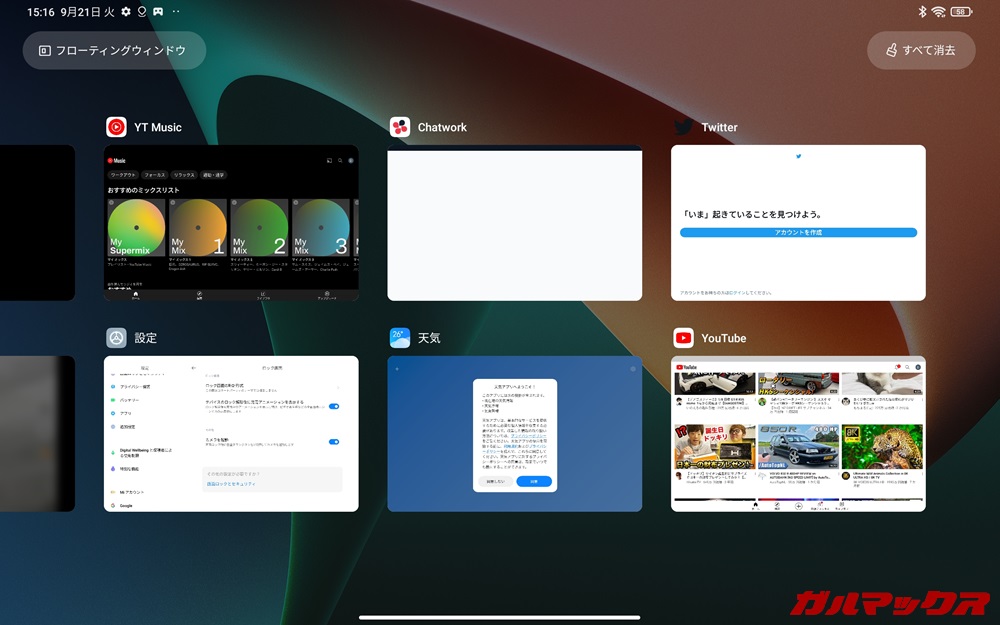Open the Chatwork blank window preview
The height and width of the screenshot is (625, 1000).
pos(515,225)
